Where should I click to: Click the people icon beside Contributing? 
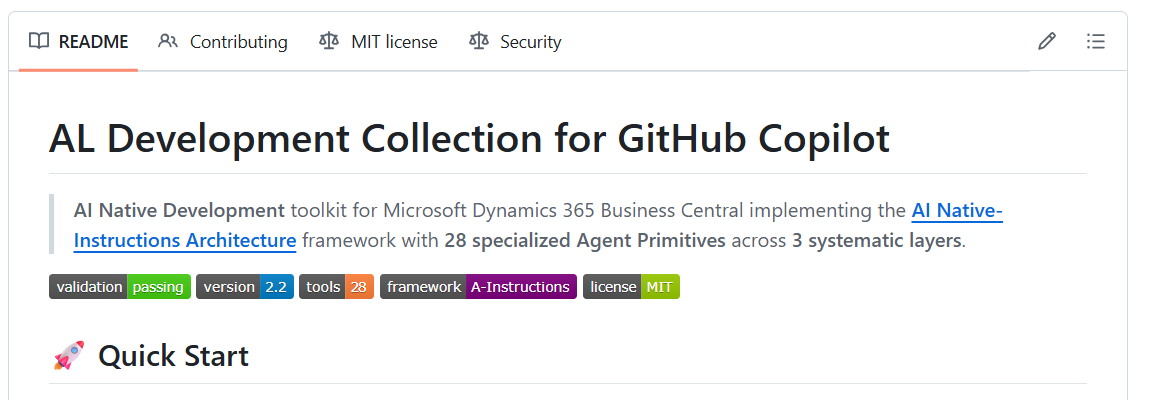168,41
